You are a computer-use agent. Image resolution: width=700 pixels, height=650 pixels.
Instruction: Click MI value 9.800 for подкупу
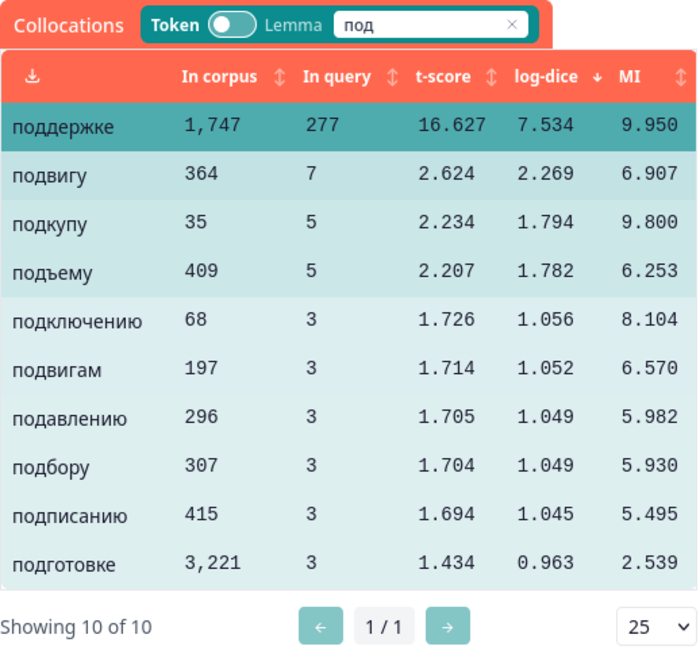coord(650,222)
